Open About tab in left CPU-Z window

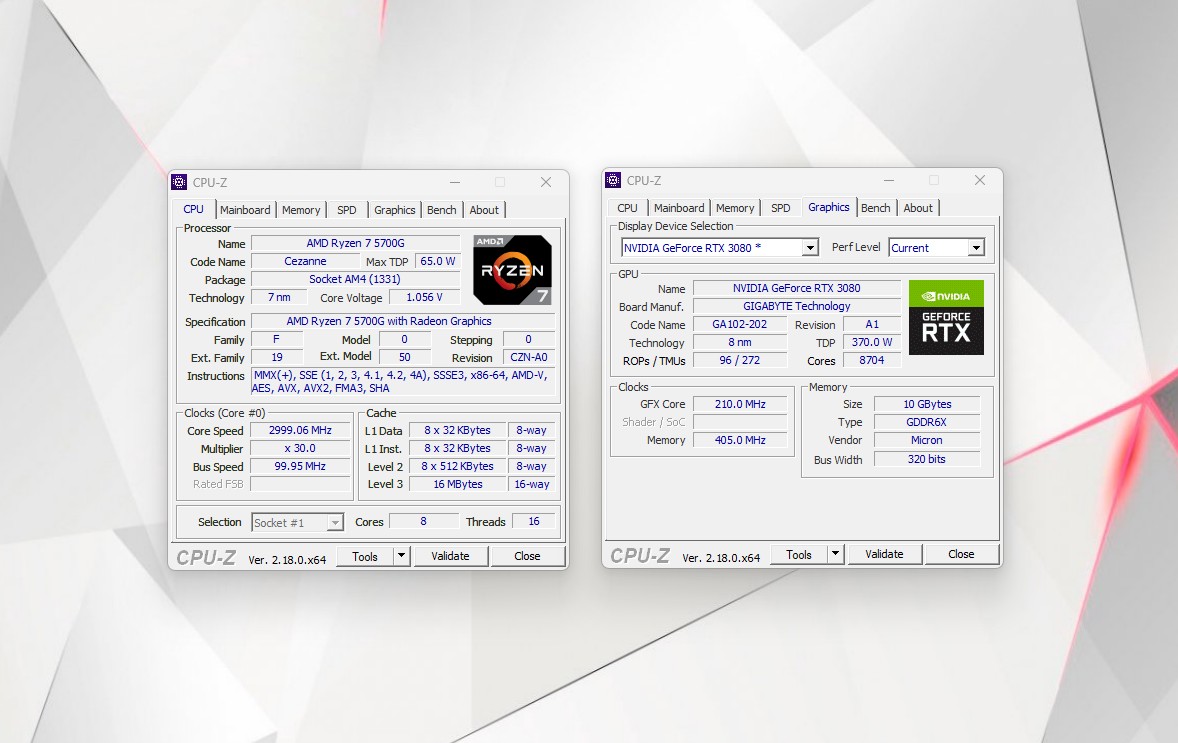pos(484,210)
